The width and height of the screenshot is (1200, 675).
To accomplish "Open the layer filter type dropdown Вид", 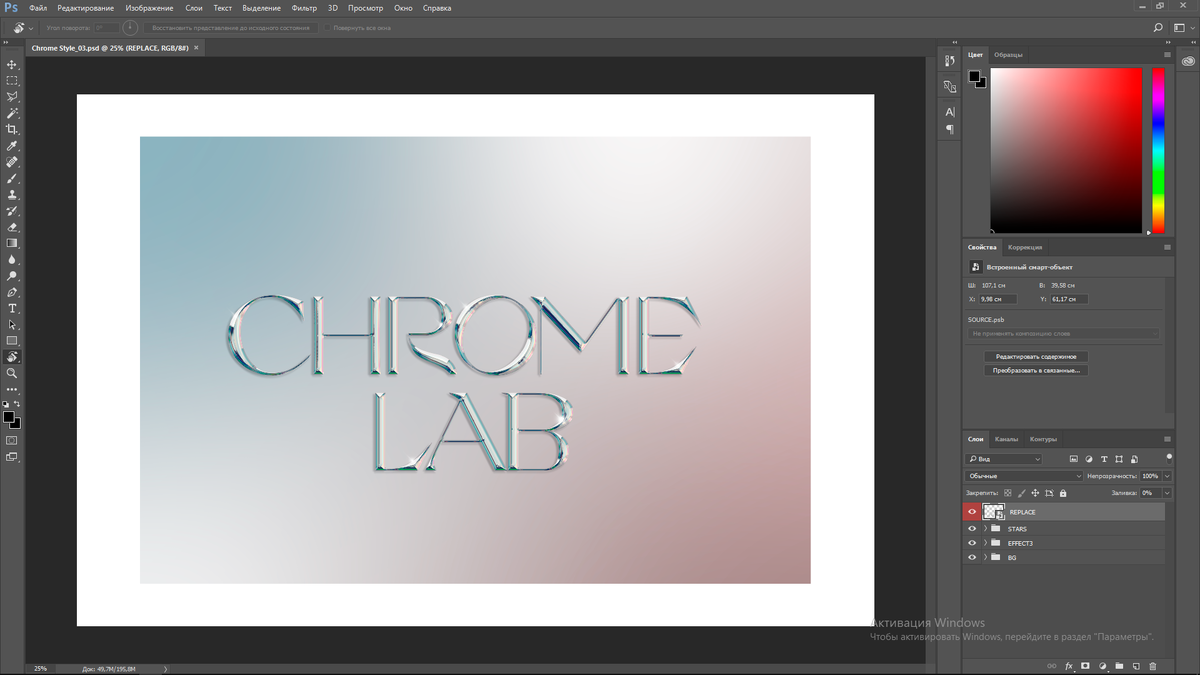I will [x=1004, y=459].
